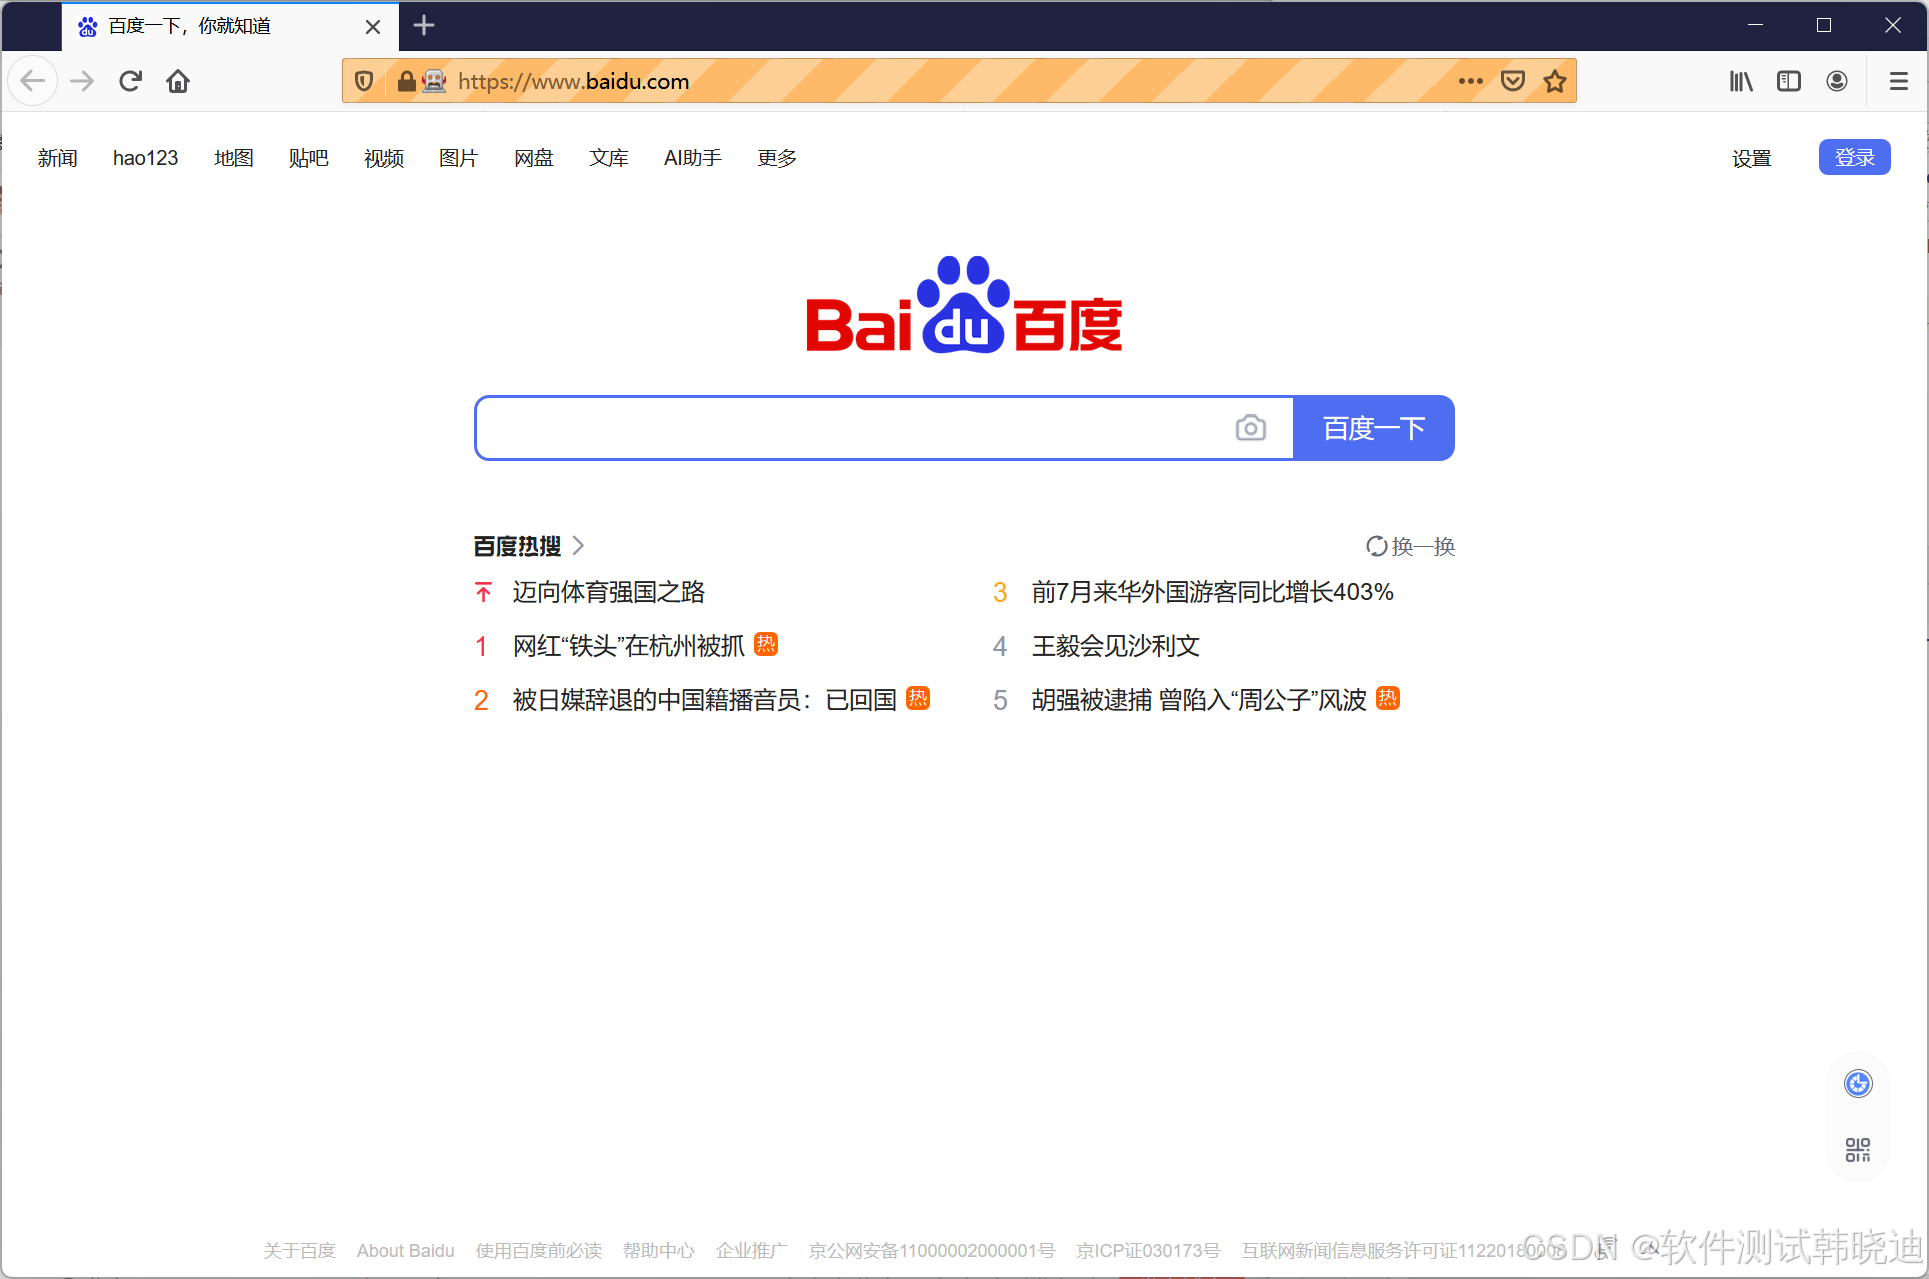Viewport: 1929px width, 1279px height.
Task: Open hot search 被日媒辞退的中国籍播音员
Action: (705, 700)
